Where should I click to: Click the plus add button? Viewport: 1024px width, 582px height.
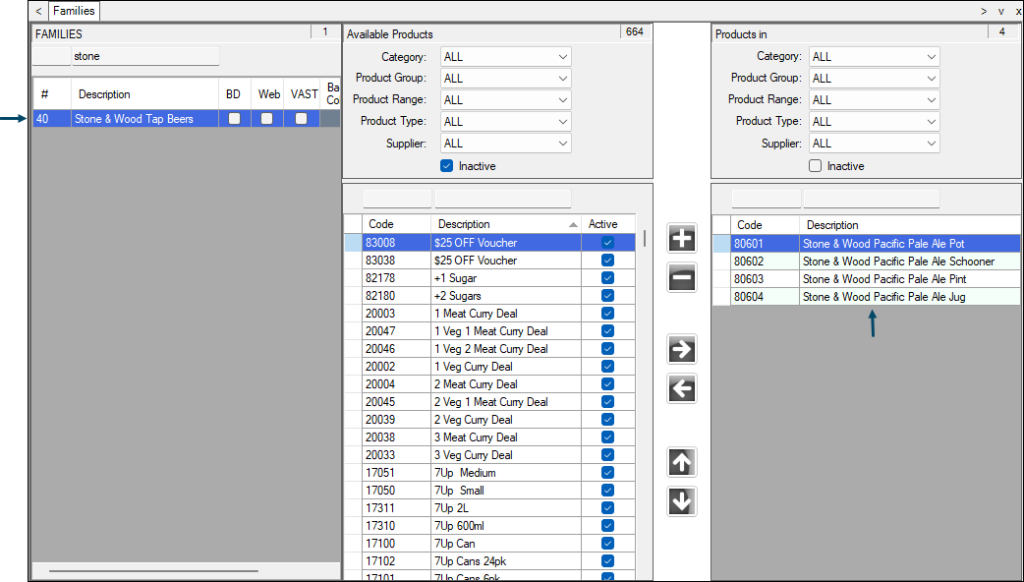682,238
